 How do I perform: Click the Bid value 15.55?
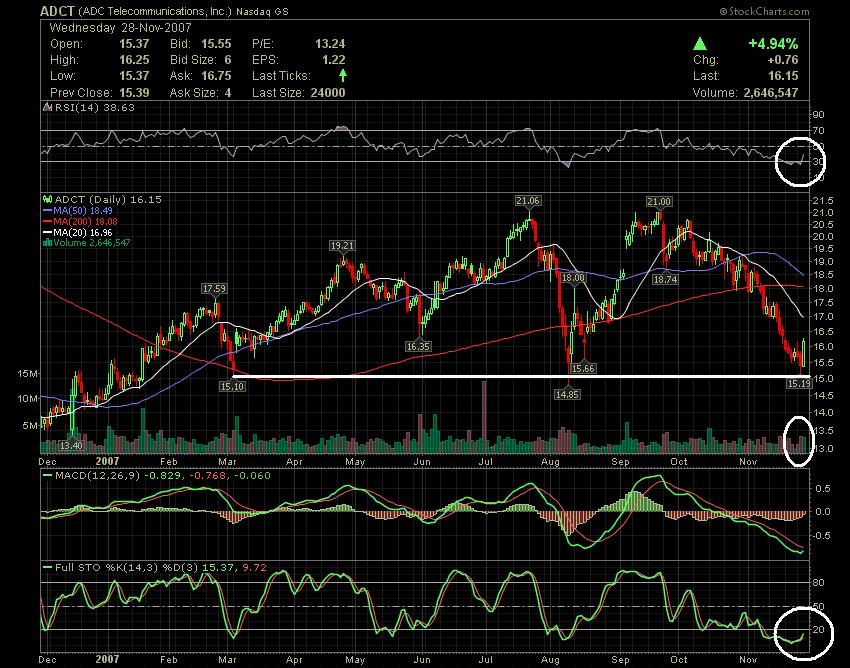216,44
